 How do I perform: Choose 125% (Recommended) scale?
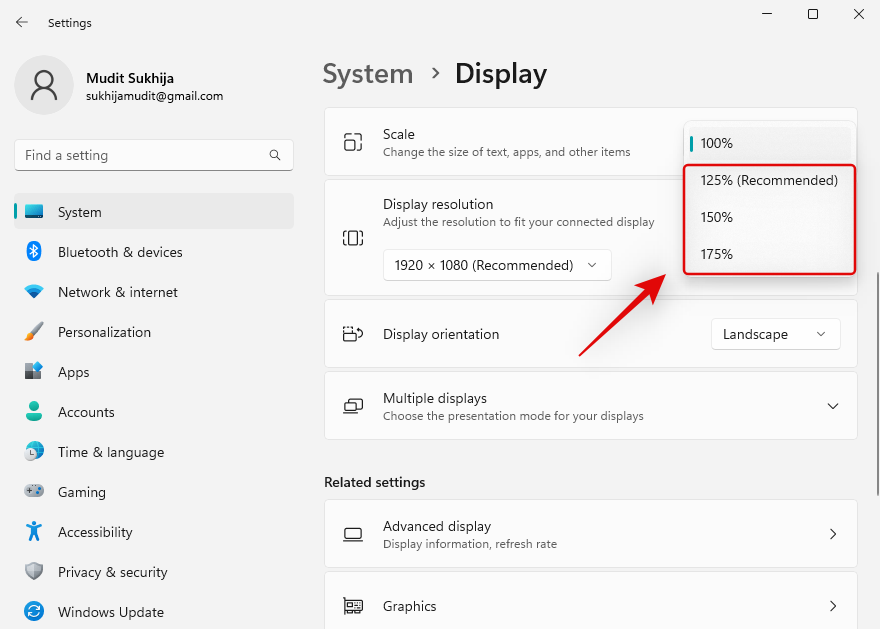770,180
